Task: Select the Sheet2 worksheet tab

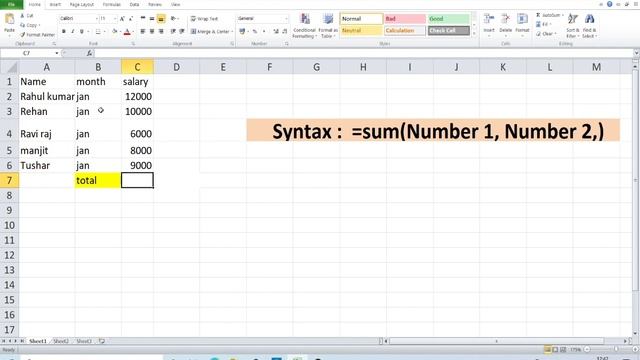Action: 61,341
